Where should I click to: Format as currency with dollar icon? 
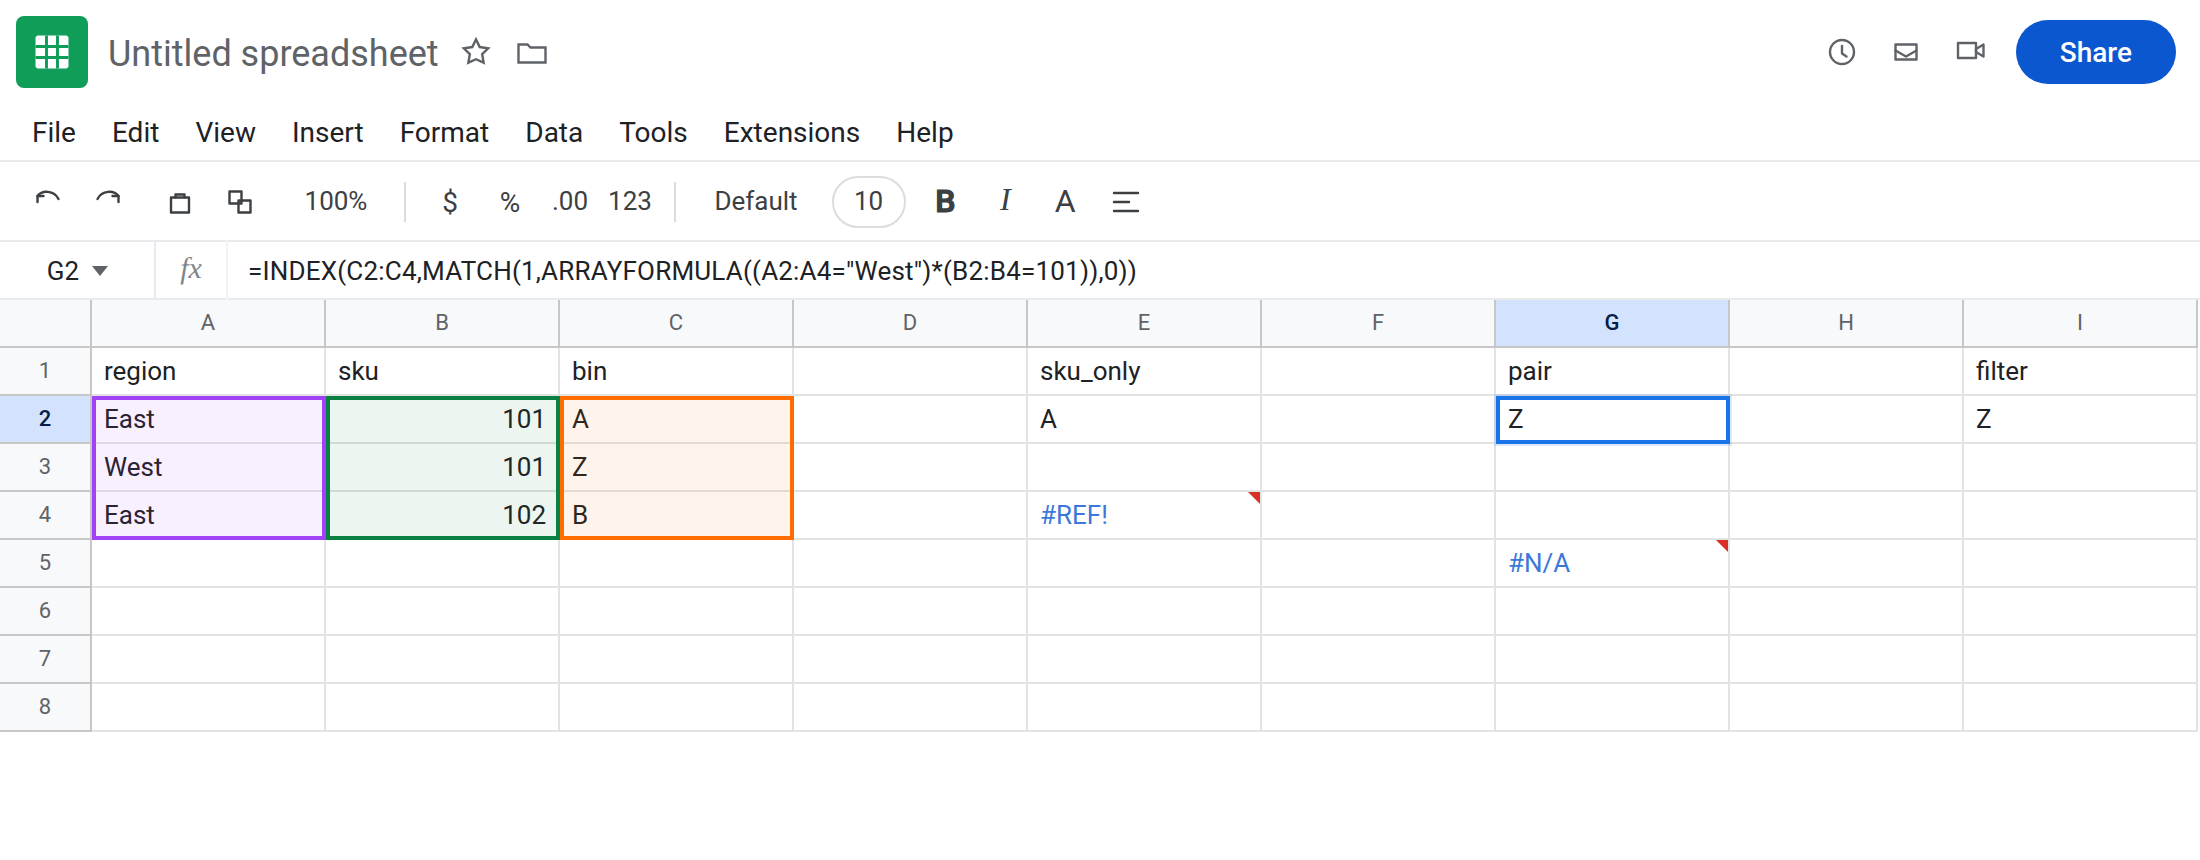point(450,202)
